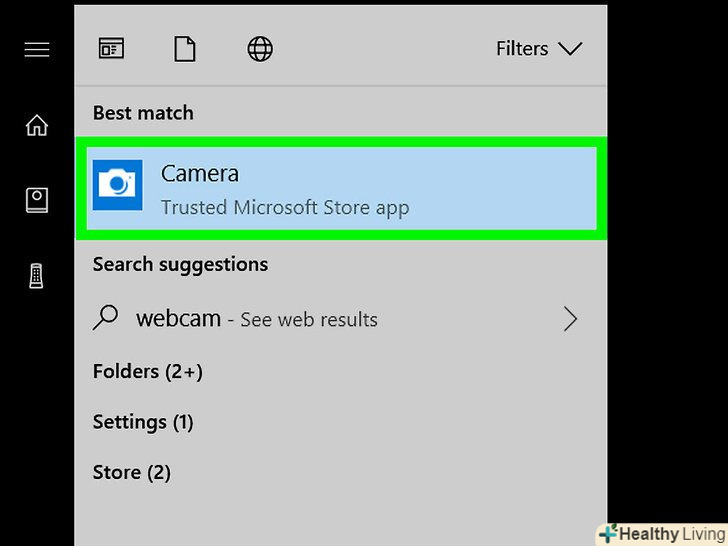This screenshot has height=546, width=728.
Task: Show Settings (1) results
Action: pyautogui.click(x=143, y=422)
